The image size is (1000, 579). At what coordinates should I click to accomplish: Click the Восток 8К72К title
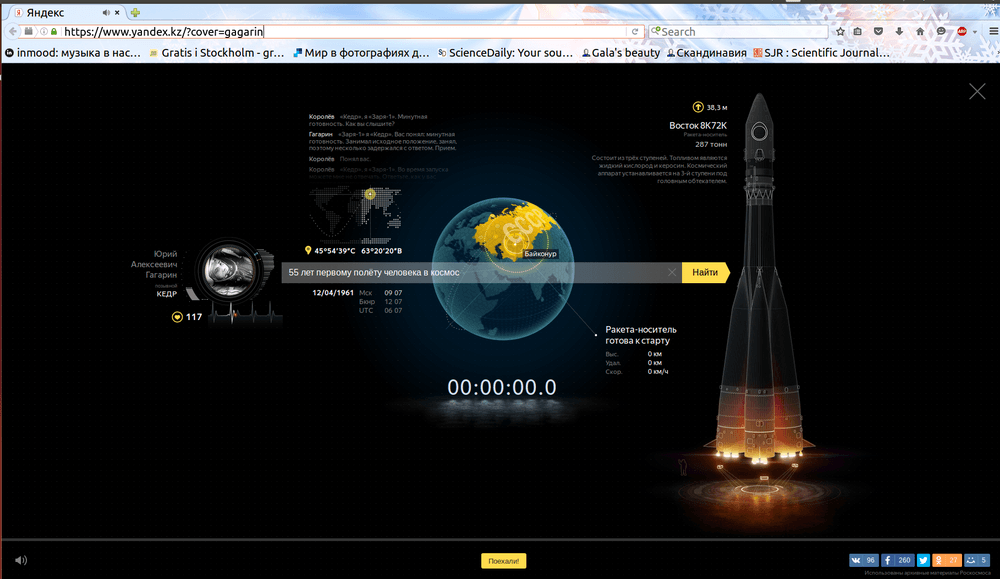(x=698, y=126)
